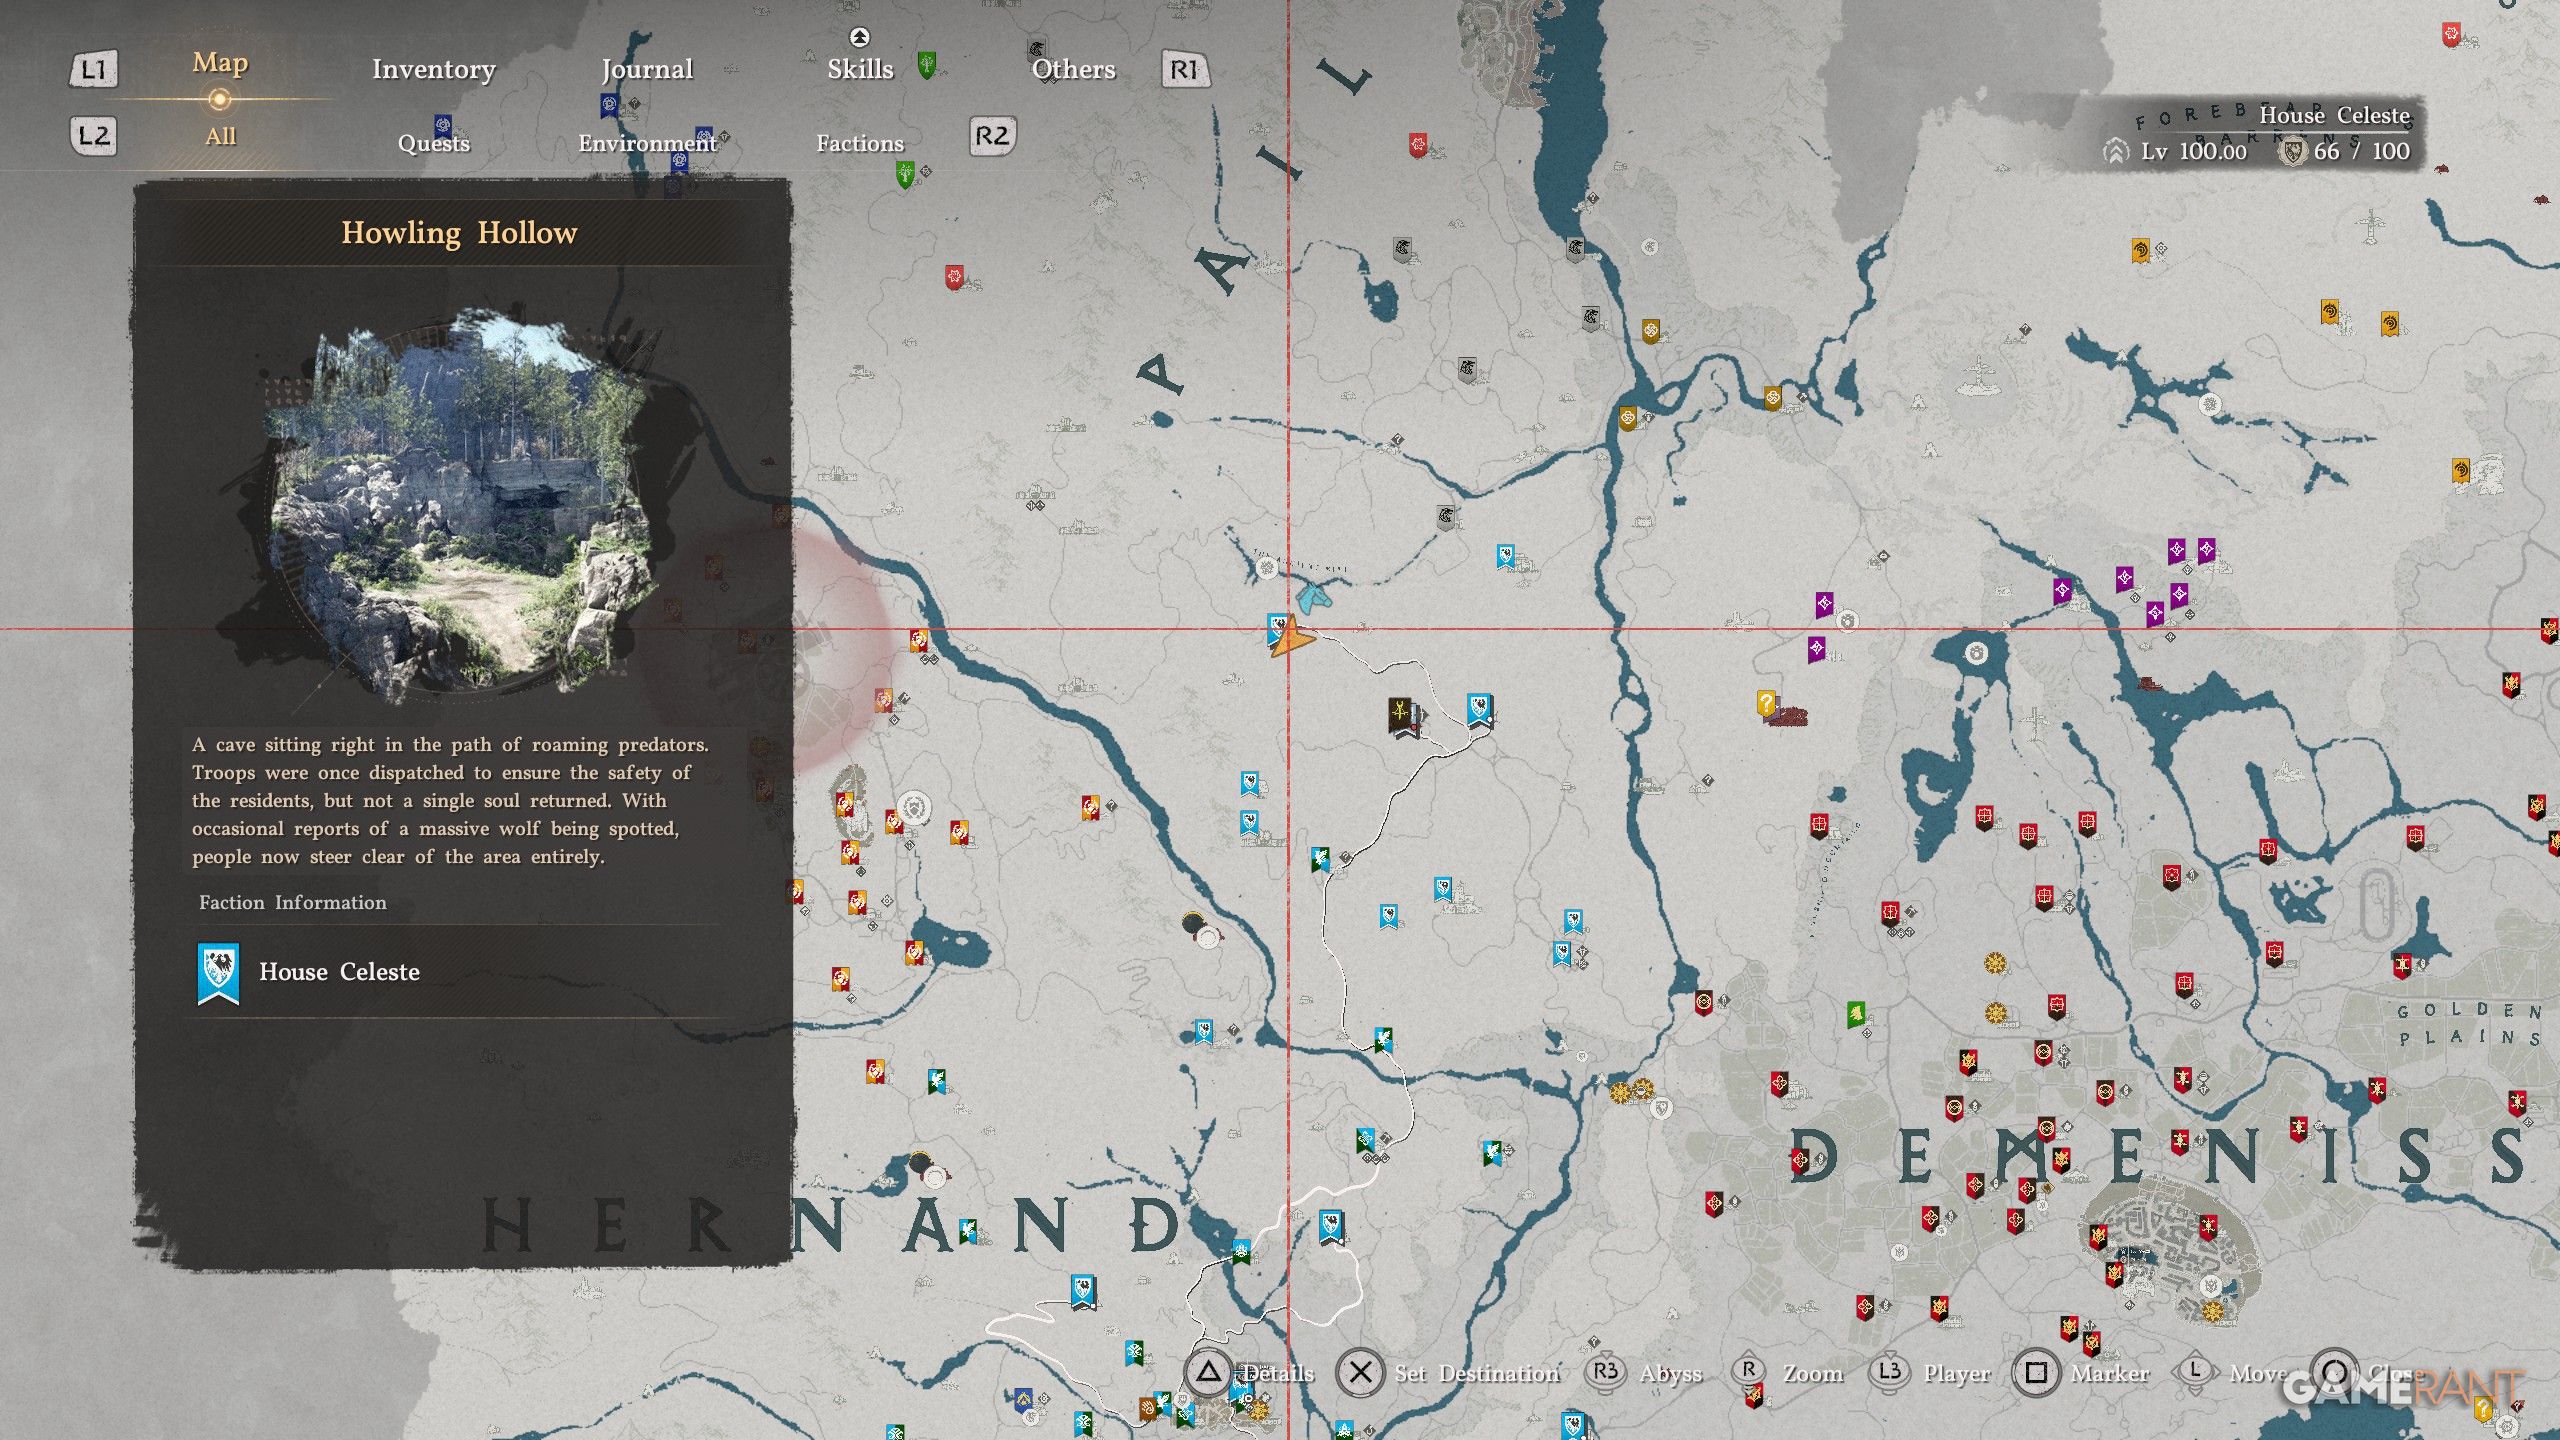This screenshot has height=1440, width=2560.
Task: Click the Howling Hollow cave preview image
Action: (x=459, y=500)
